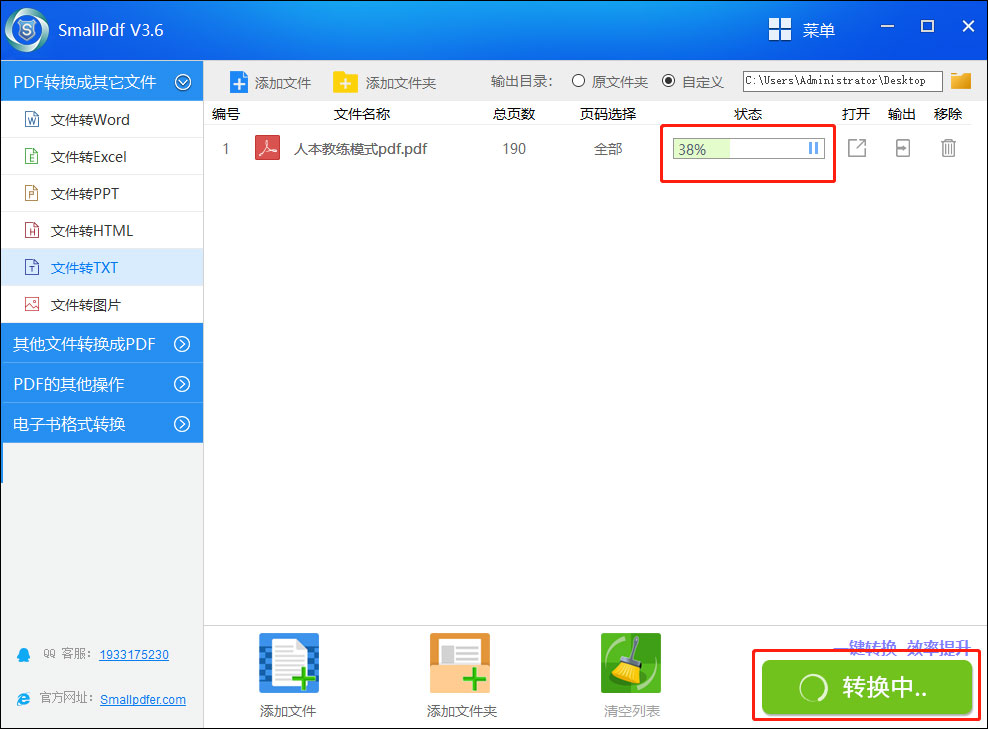Click the output directory path field

coord(840,80)
